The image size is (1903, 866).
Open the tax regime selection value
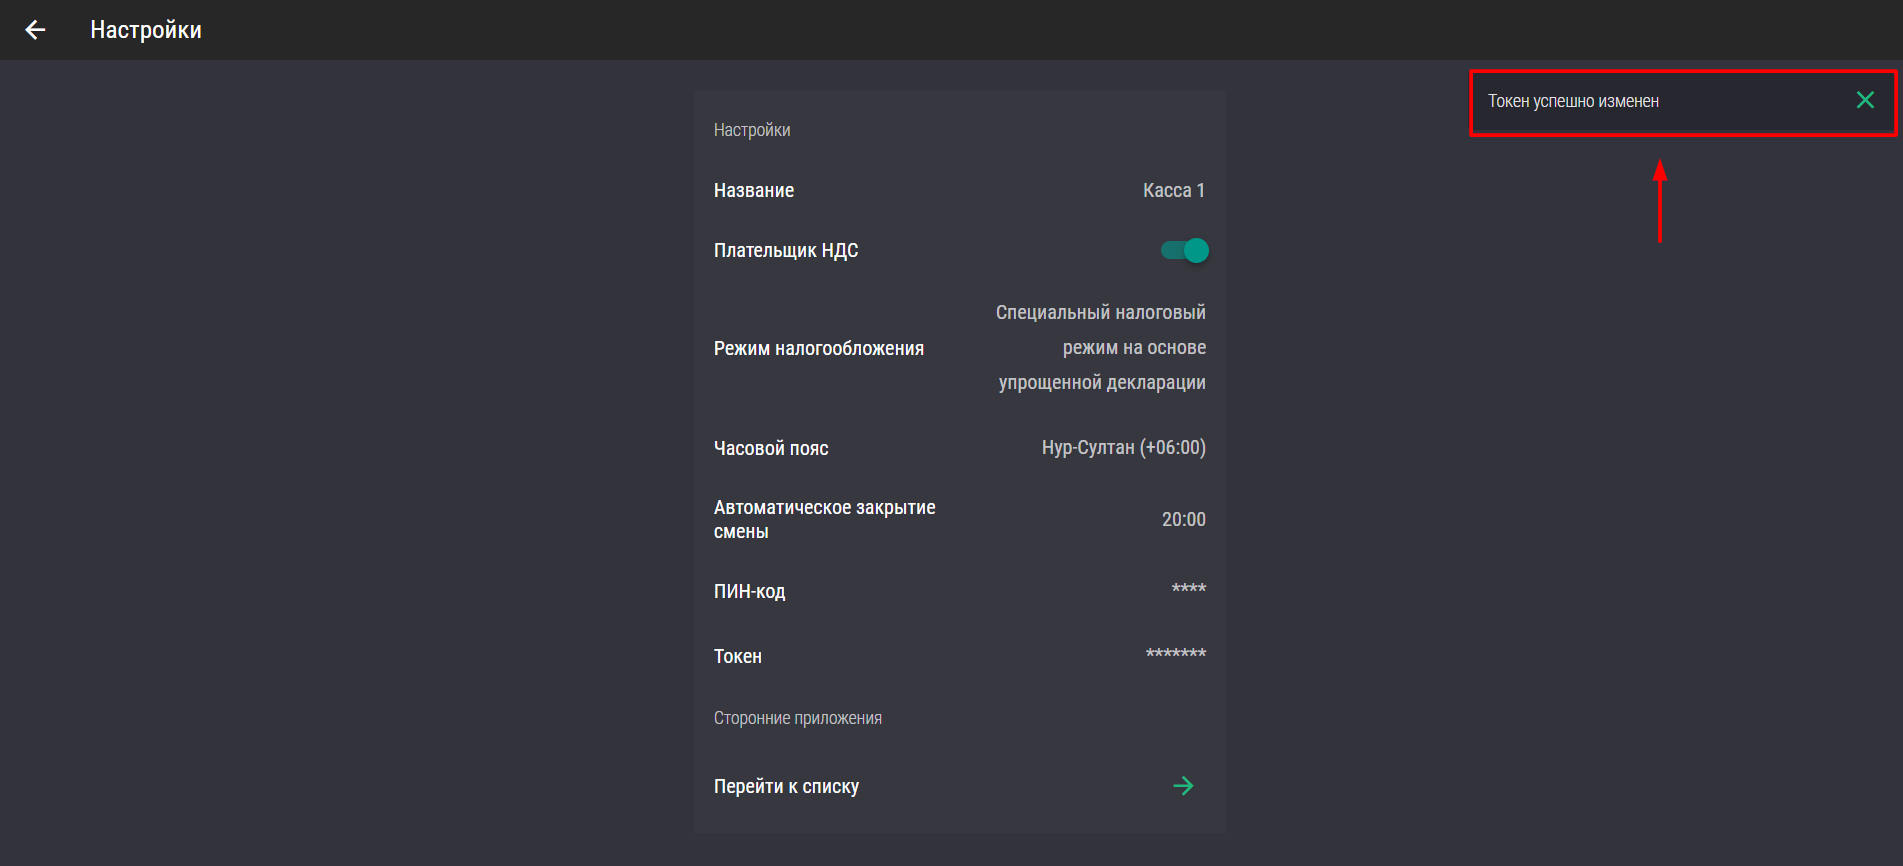1101,347
